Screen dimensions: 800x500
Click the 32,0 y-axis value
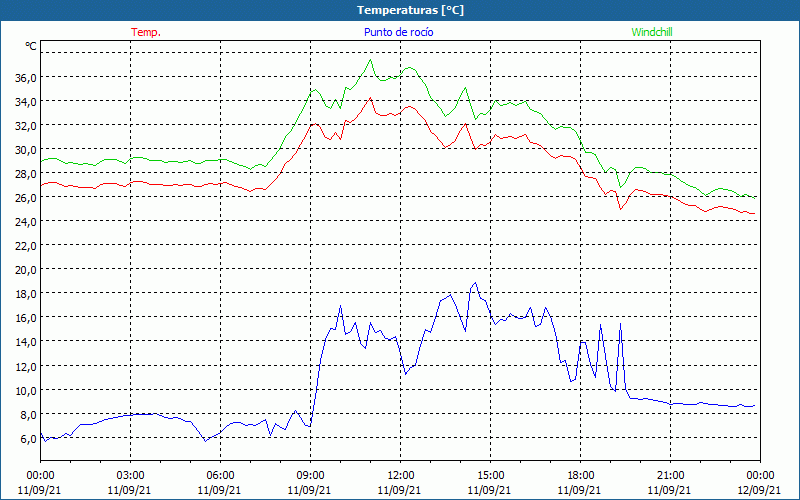pyautogui.click(x=26, y=126)
